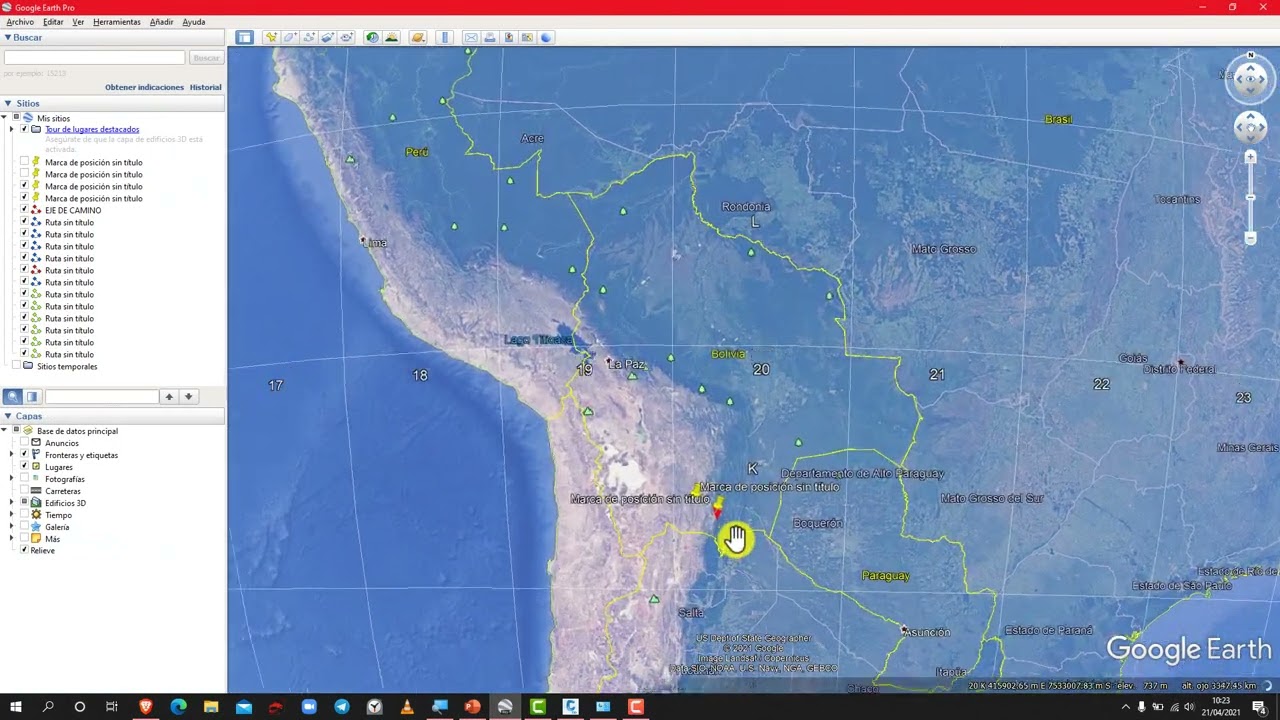Move item up with arrow button

(x=169, y=396)
